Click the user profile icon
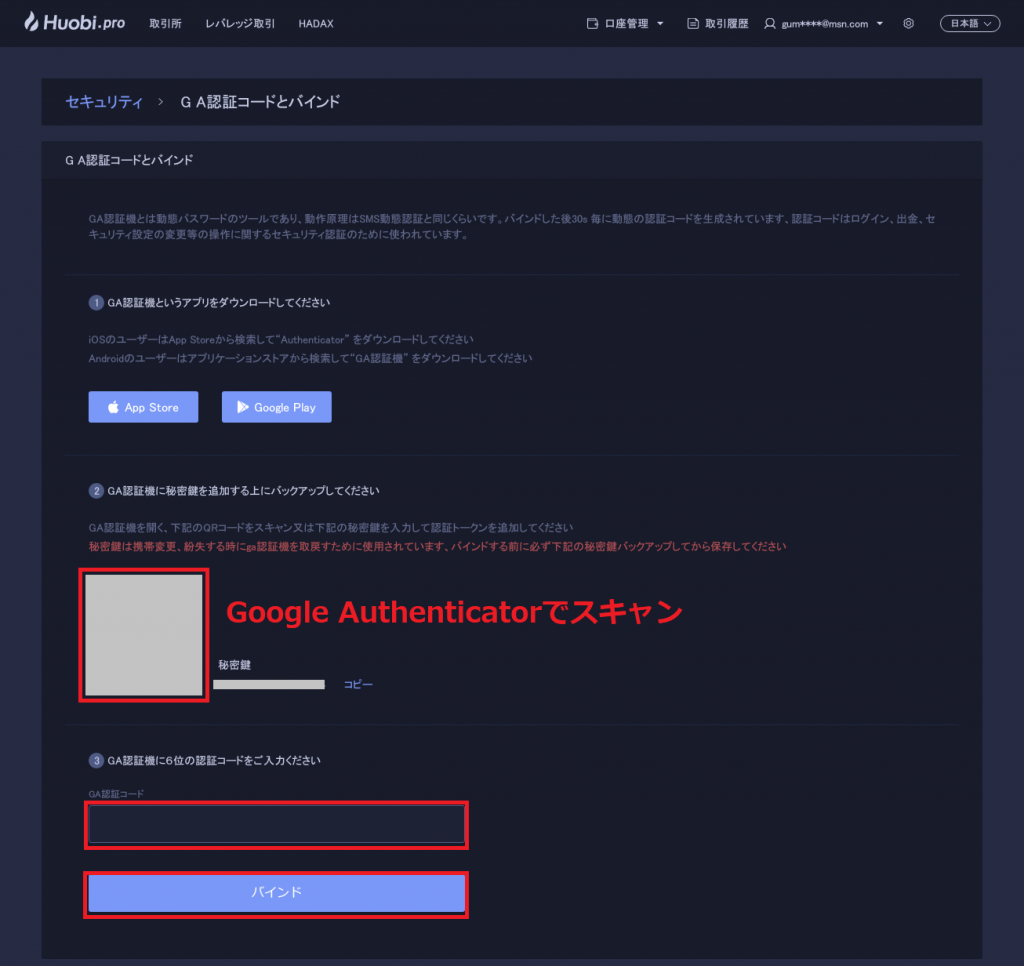1024x966 pixels. click(770, 24)
